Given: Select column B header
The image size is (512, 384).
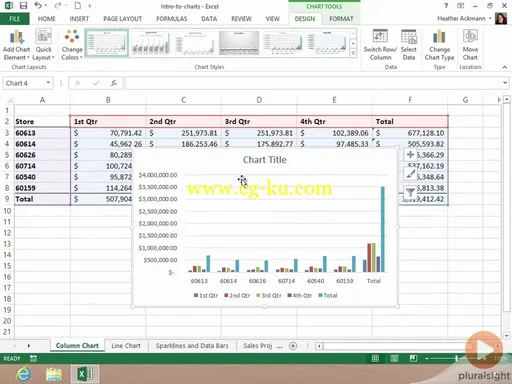Looking at the screenshot, I should (108, 100).
